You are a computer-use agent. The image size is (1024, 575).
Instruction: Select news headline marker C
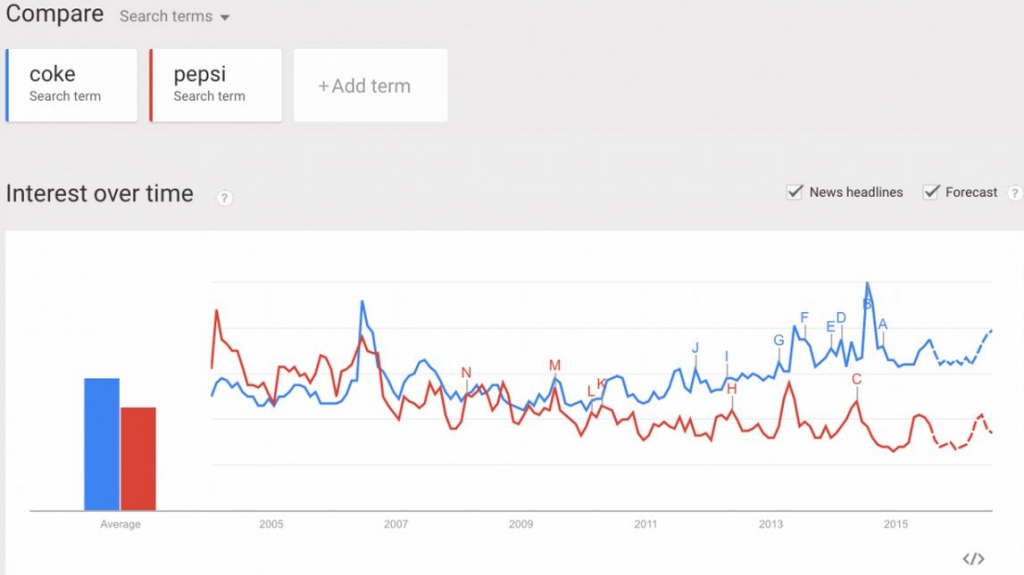click(x=856, y=379)
